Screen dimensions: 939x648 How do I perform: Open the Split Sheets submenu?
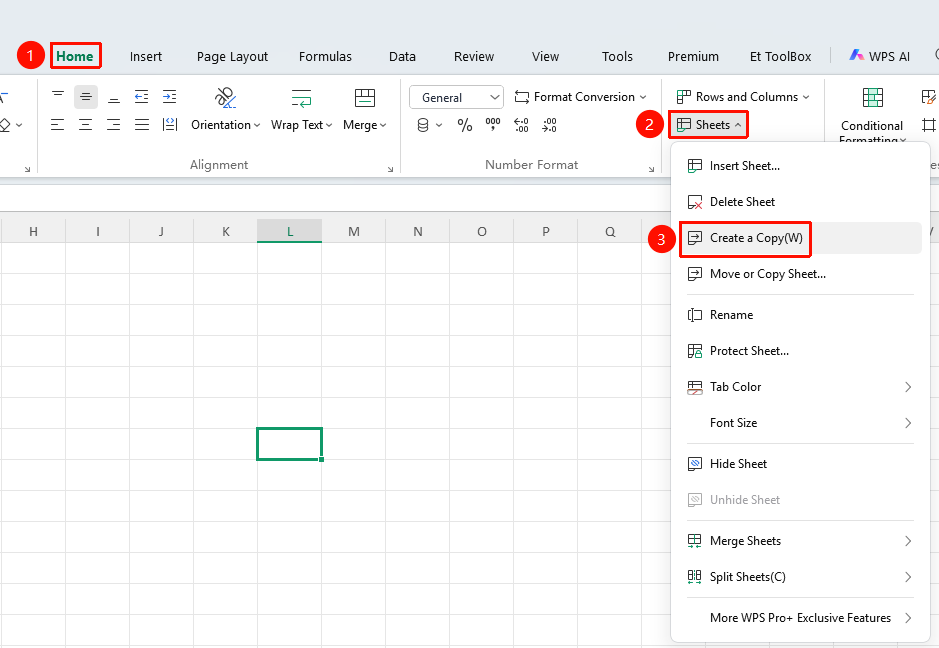pyautogui.click(x=799, y=577)
